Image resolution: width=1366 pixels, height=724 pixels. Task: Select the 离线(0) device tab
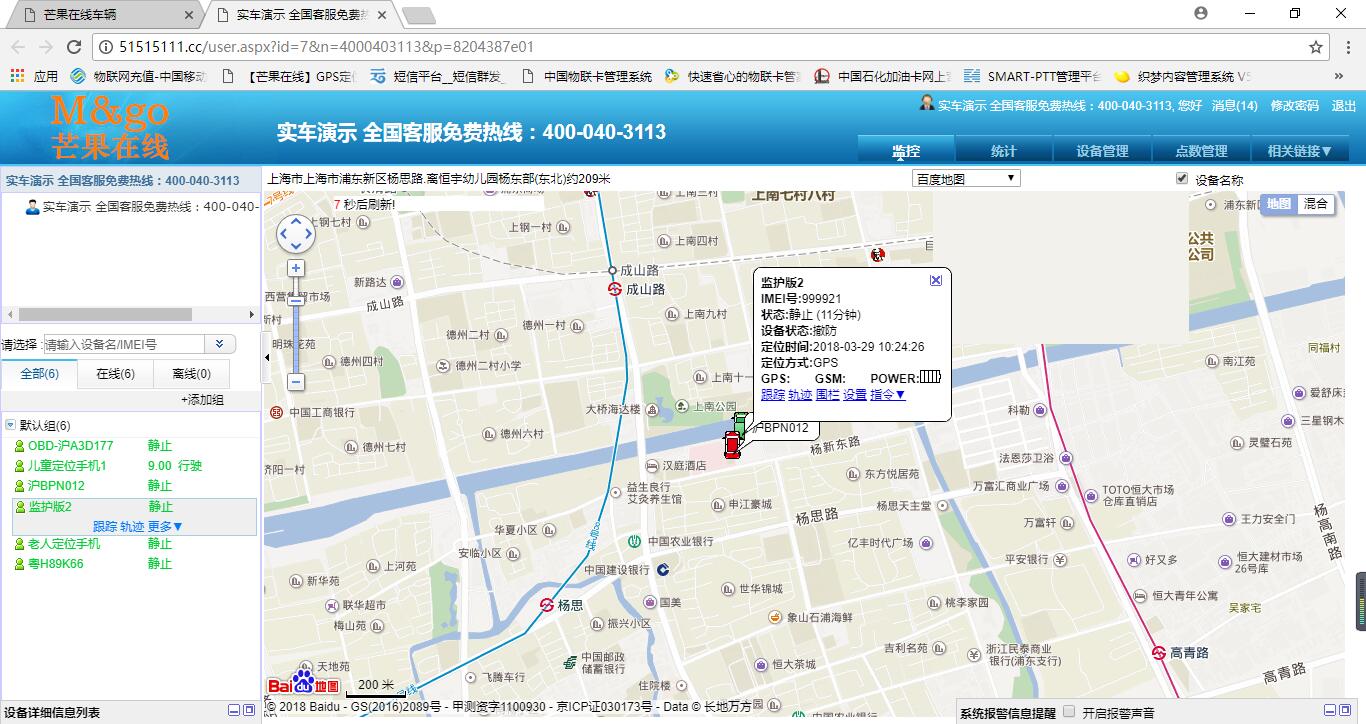tap(192, 374)
